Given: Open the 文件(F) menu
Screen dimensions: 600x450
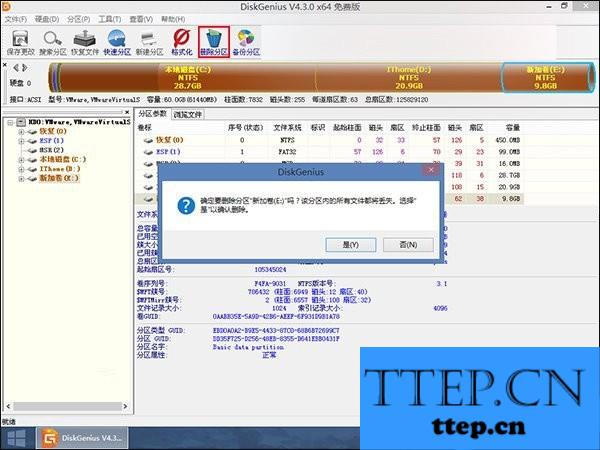Looking at the screenshot, I should (x=16, y=19).
